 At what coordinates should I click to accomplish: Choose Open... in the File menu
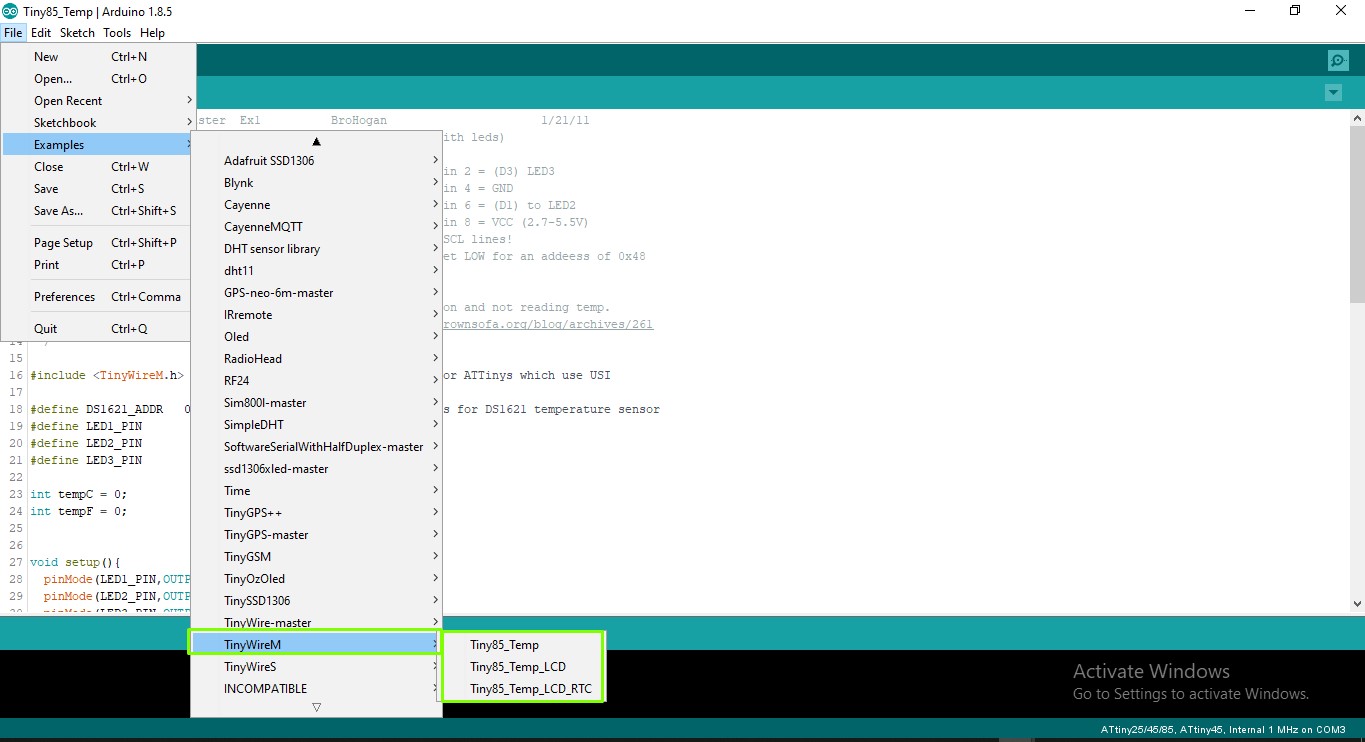pyautogui.click(x=98, y=79)
